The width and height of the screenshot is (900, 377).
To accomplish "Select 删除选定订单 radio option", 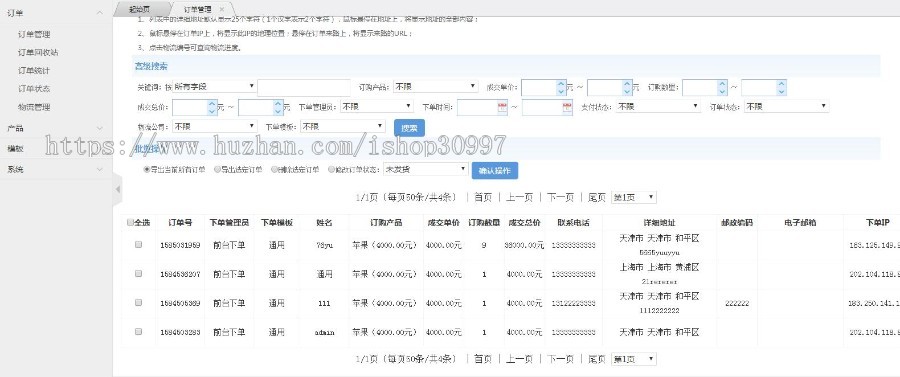I will coord(274,170).
